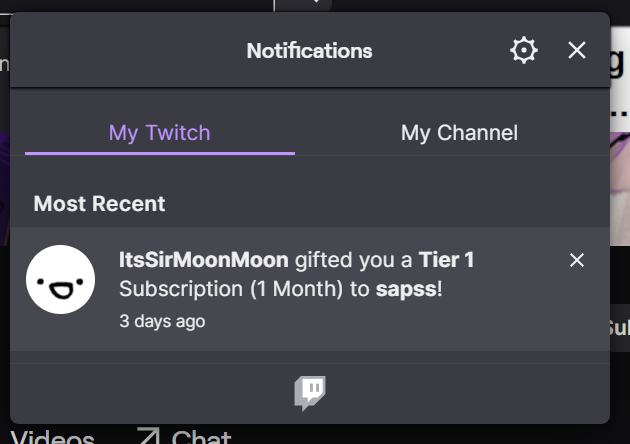Click the Twitch glitch logo at panel bottom
The width and height of the screenshot is (630, 444).
[x=310, y=392]
